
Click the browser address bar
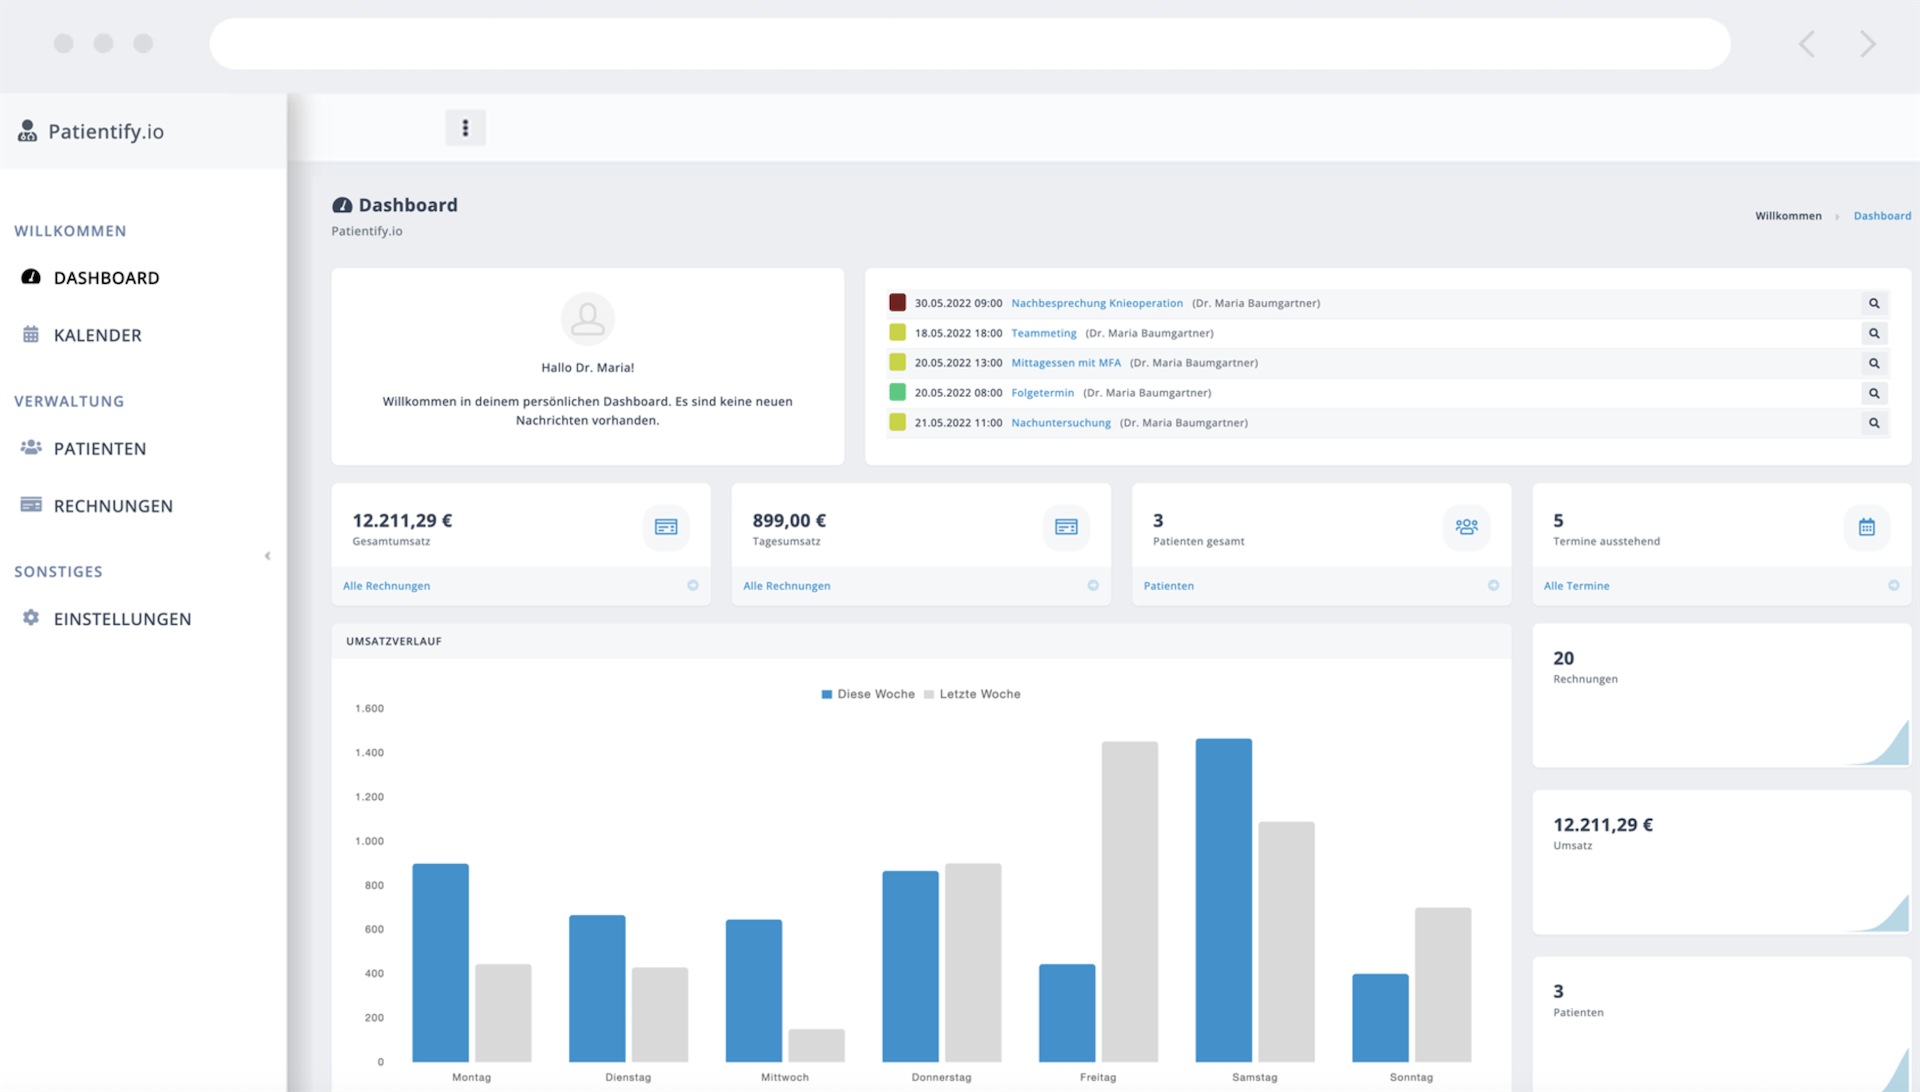pos(969,43)
